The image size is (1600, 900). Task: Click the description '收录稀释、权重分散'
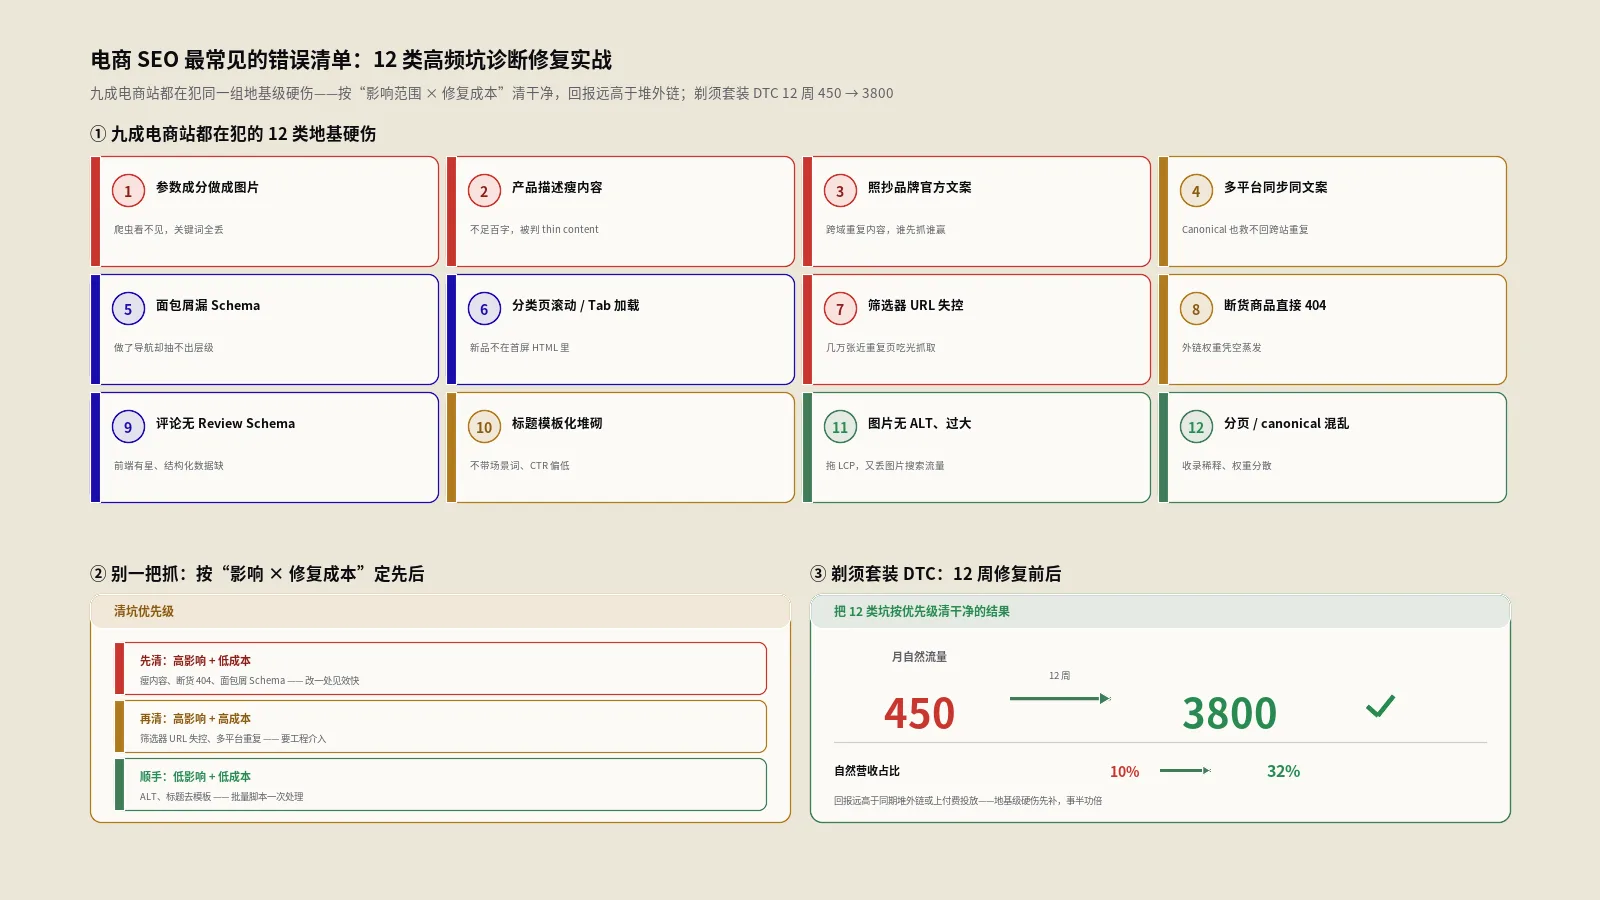(1226, 465)
